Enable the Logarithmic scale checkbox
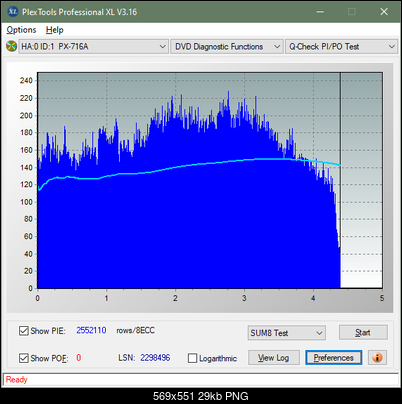The width and height of the screenshot is (402, 404). point(192,358)
